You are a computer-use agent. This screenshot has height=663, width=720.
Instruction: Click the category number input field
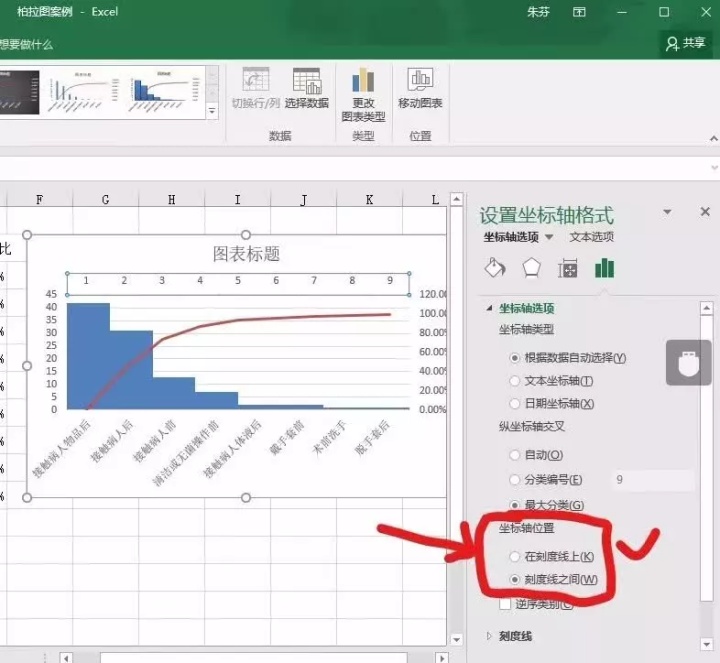652,480
